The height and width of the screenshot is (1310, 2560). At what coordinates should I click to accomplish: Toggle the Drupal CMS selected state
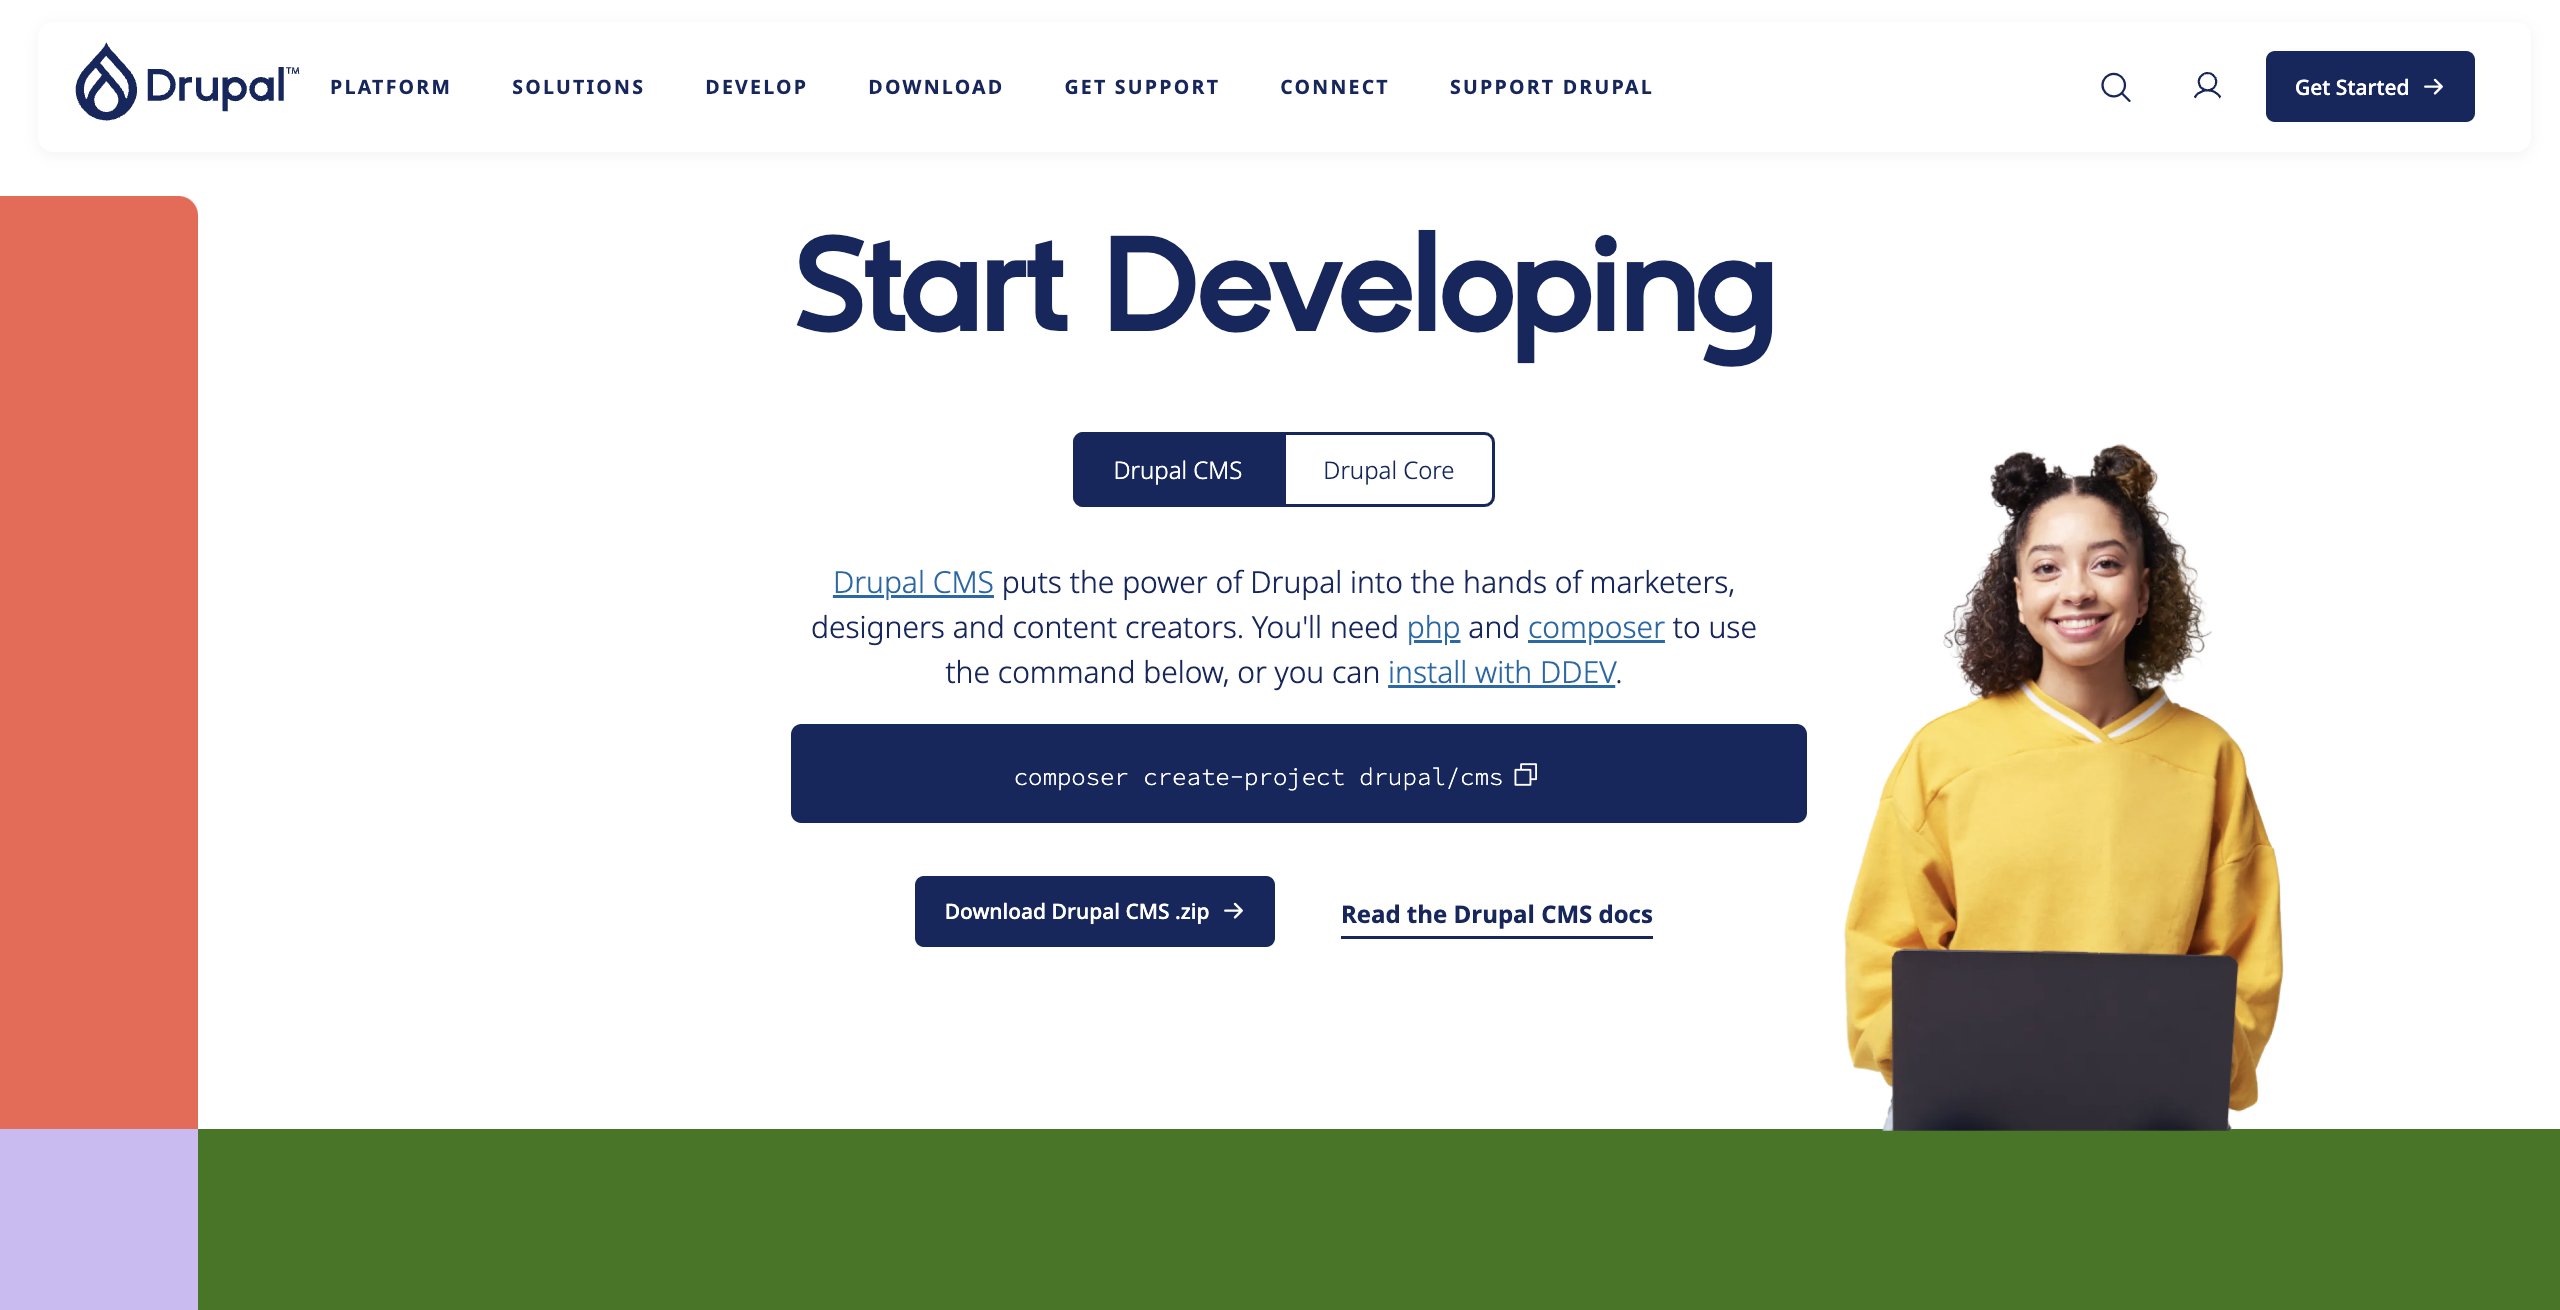click(1177, 470)
